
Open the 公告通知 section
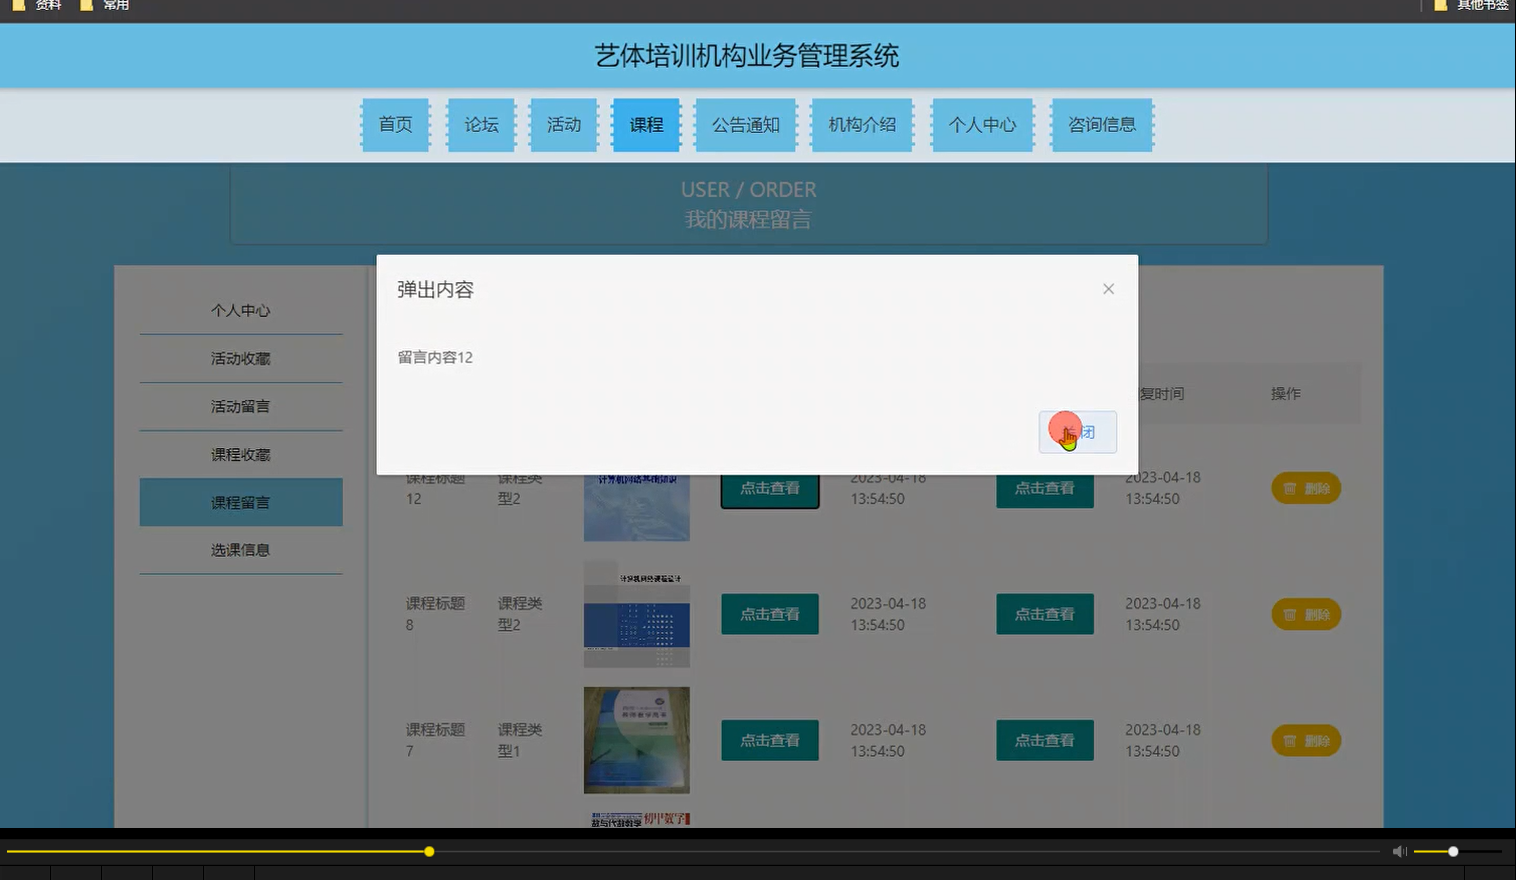pos(745,124)
